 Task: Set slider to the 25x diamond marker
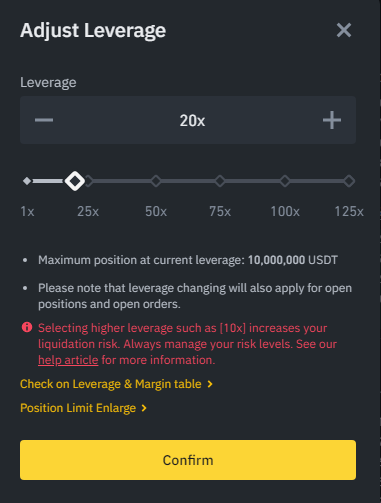click(88, 181)
